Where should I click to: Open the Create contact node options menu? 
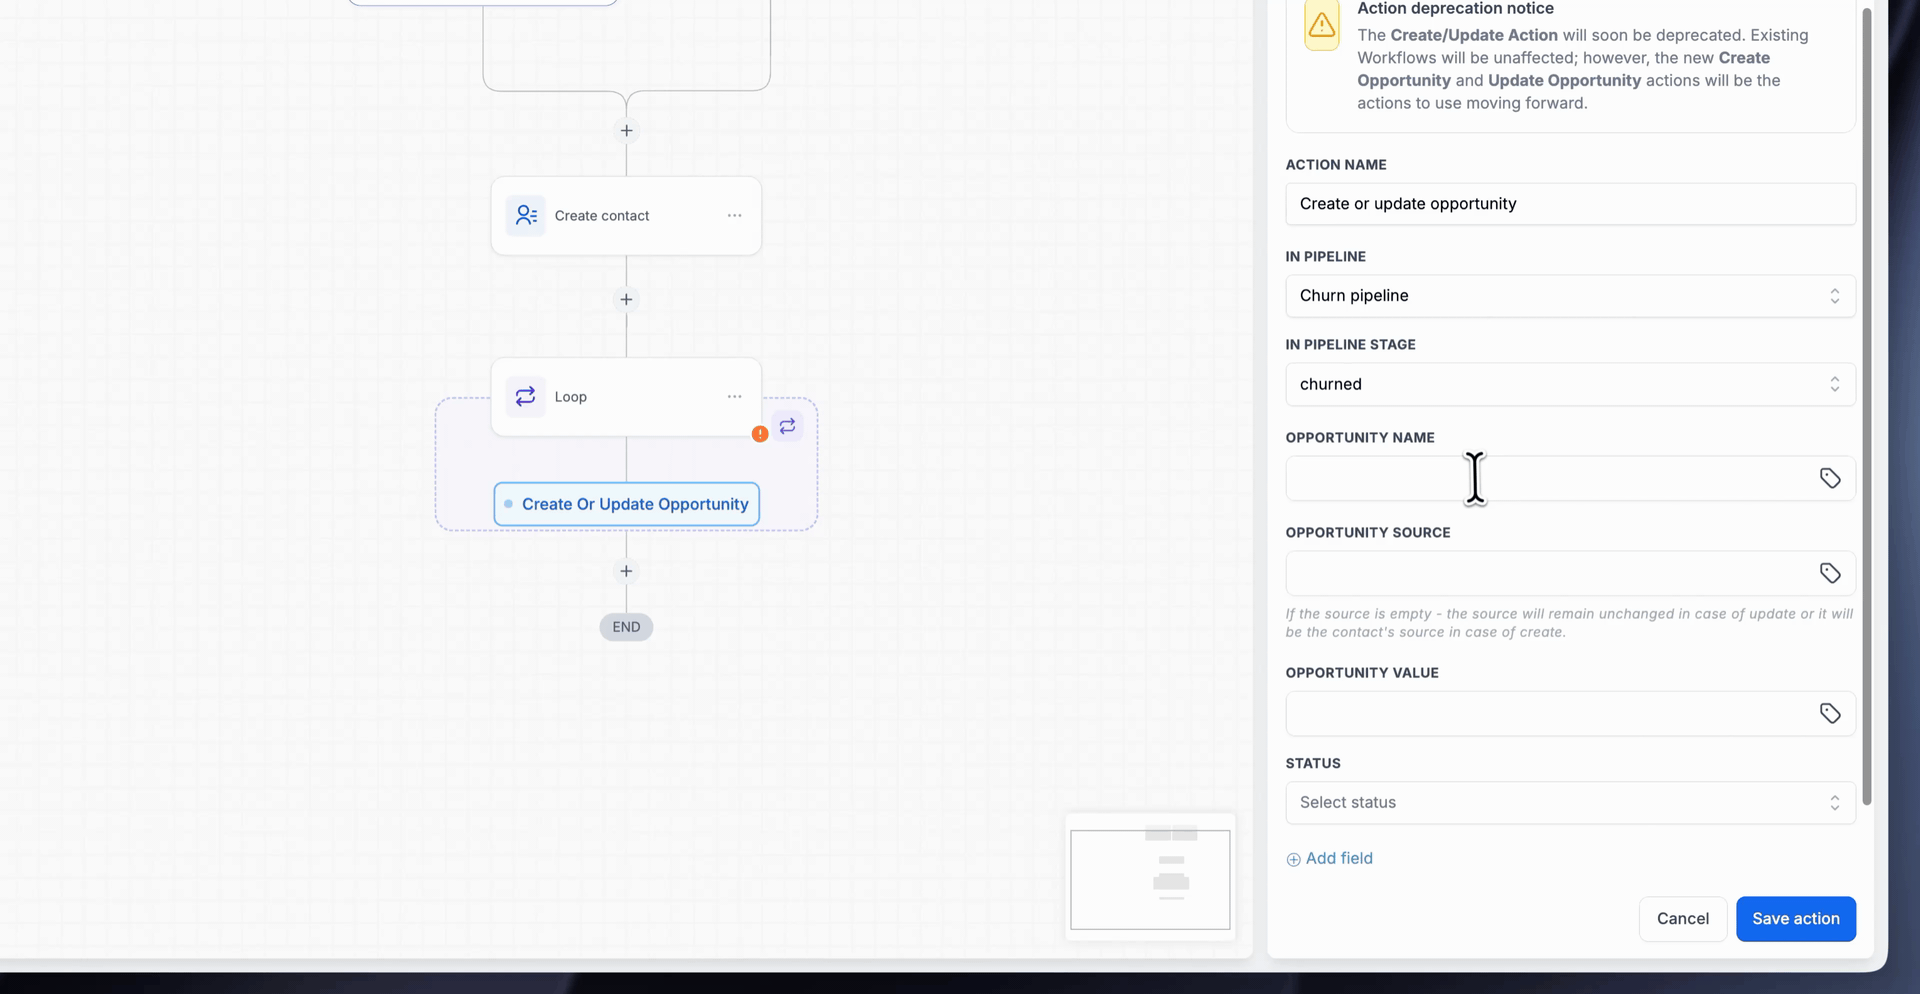[x=735, y=216]
